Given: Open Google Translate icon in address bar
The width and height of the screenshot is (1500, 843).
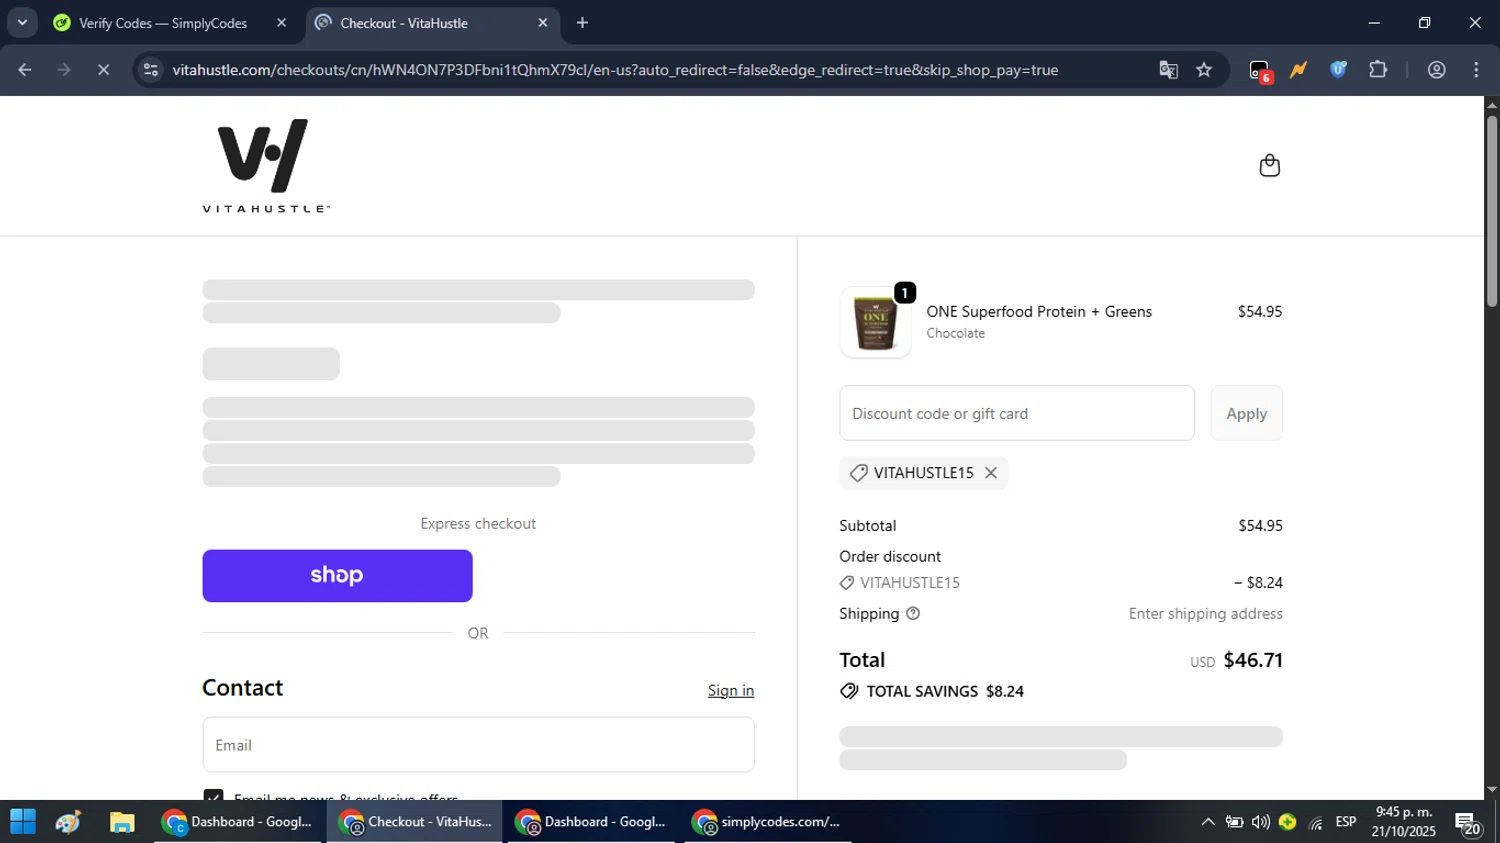Looking at the screenshot, I should (x=1168, y=70).
